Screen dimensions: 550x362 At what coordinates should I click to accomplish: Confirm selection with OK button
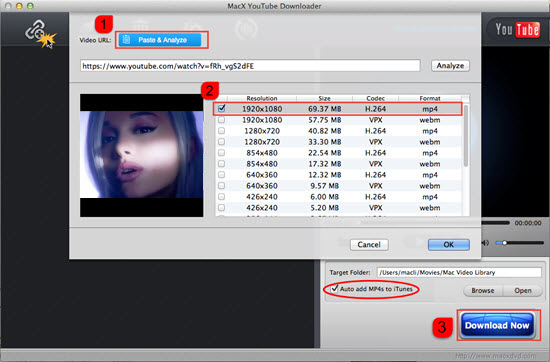click(x=449, y=244)
